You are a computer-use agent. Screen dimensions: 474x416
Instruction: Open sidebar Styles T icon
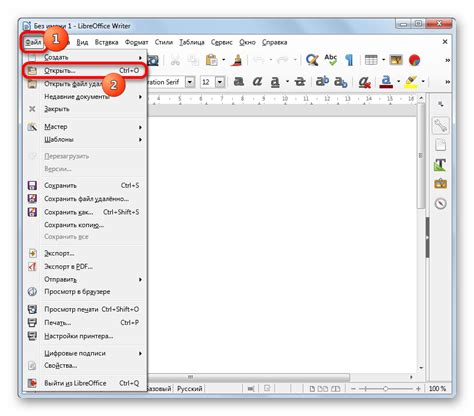(440, 165)
